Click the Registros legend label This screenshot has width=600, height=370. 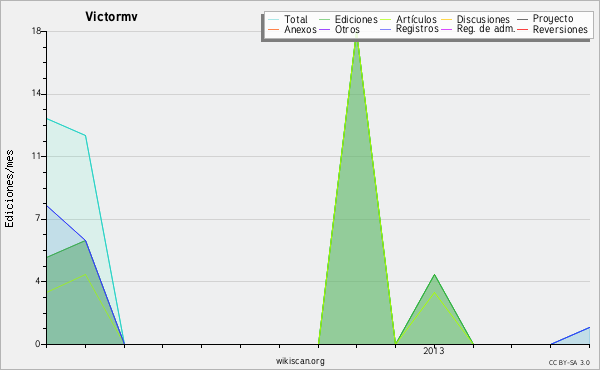[x=417, y=29]
